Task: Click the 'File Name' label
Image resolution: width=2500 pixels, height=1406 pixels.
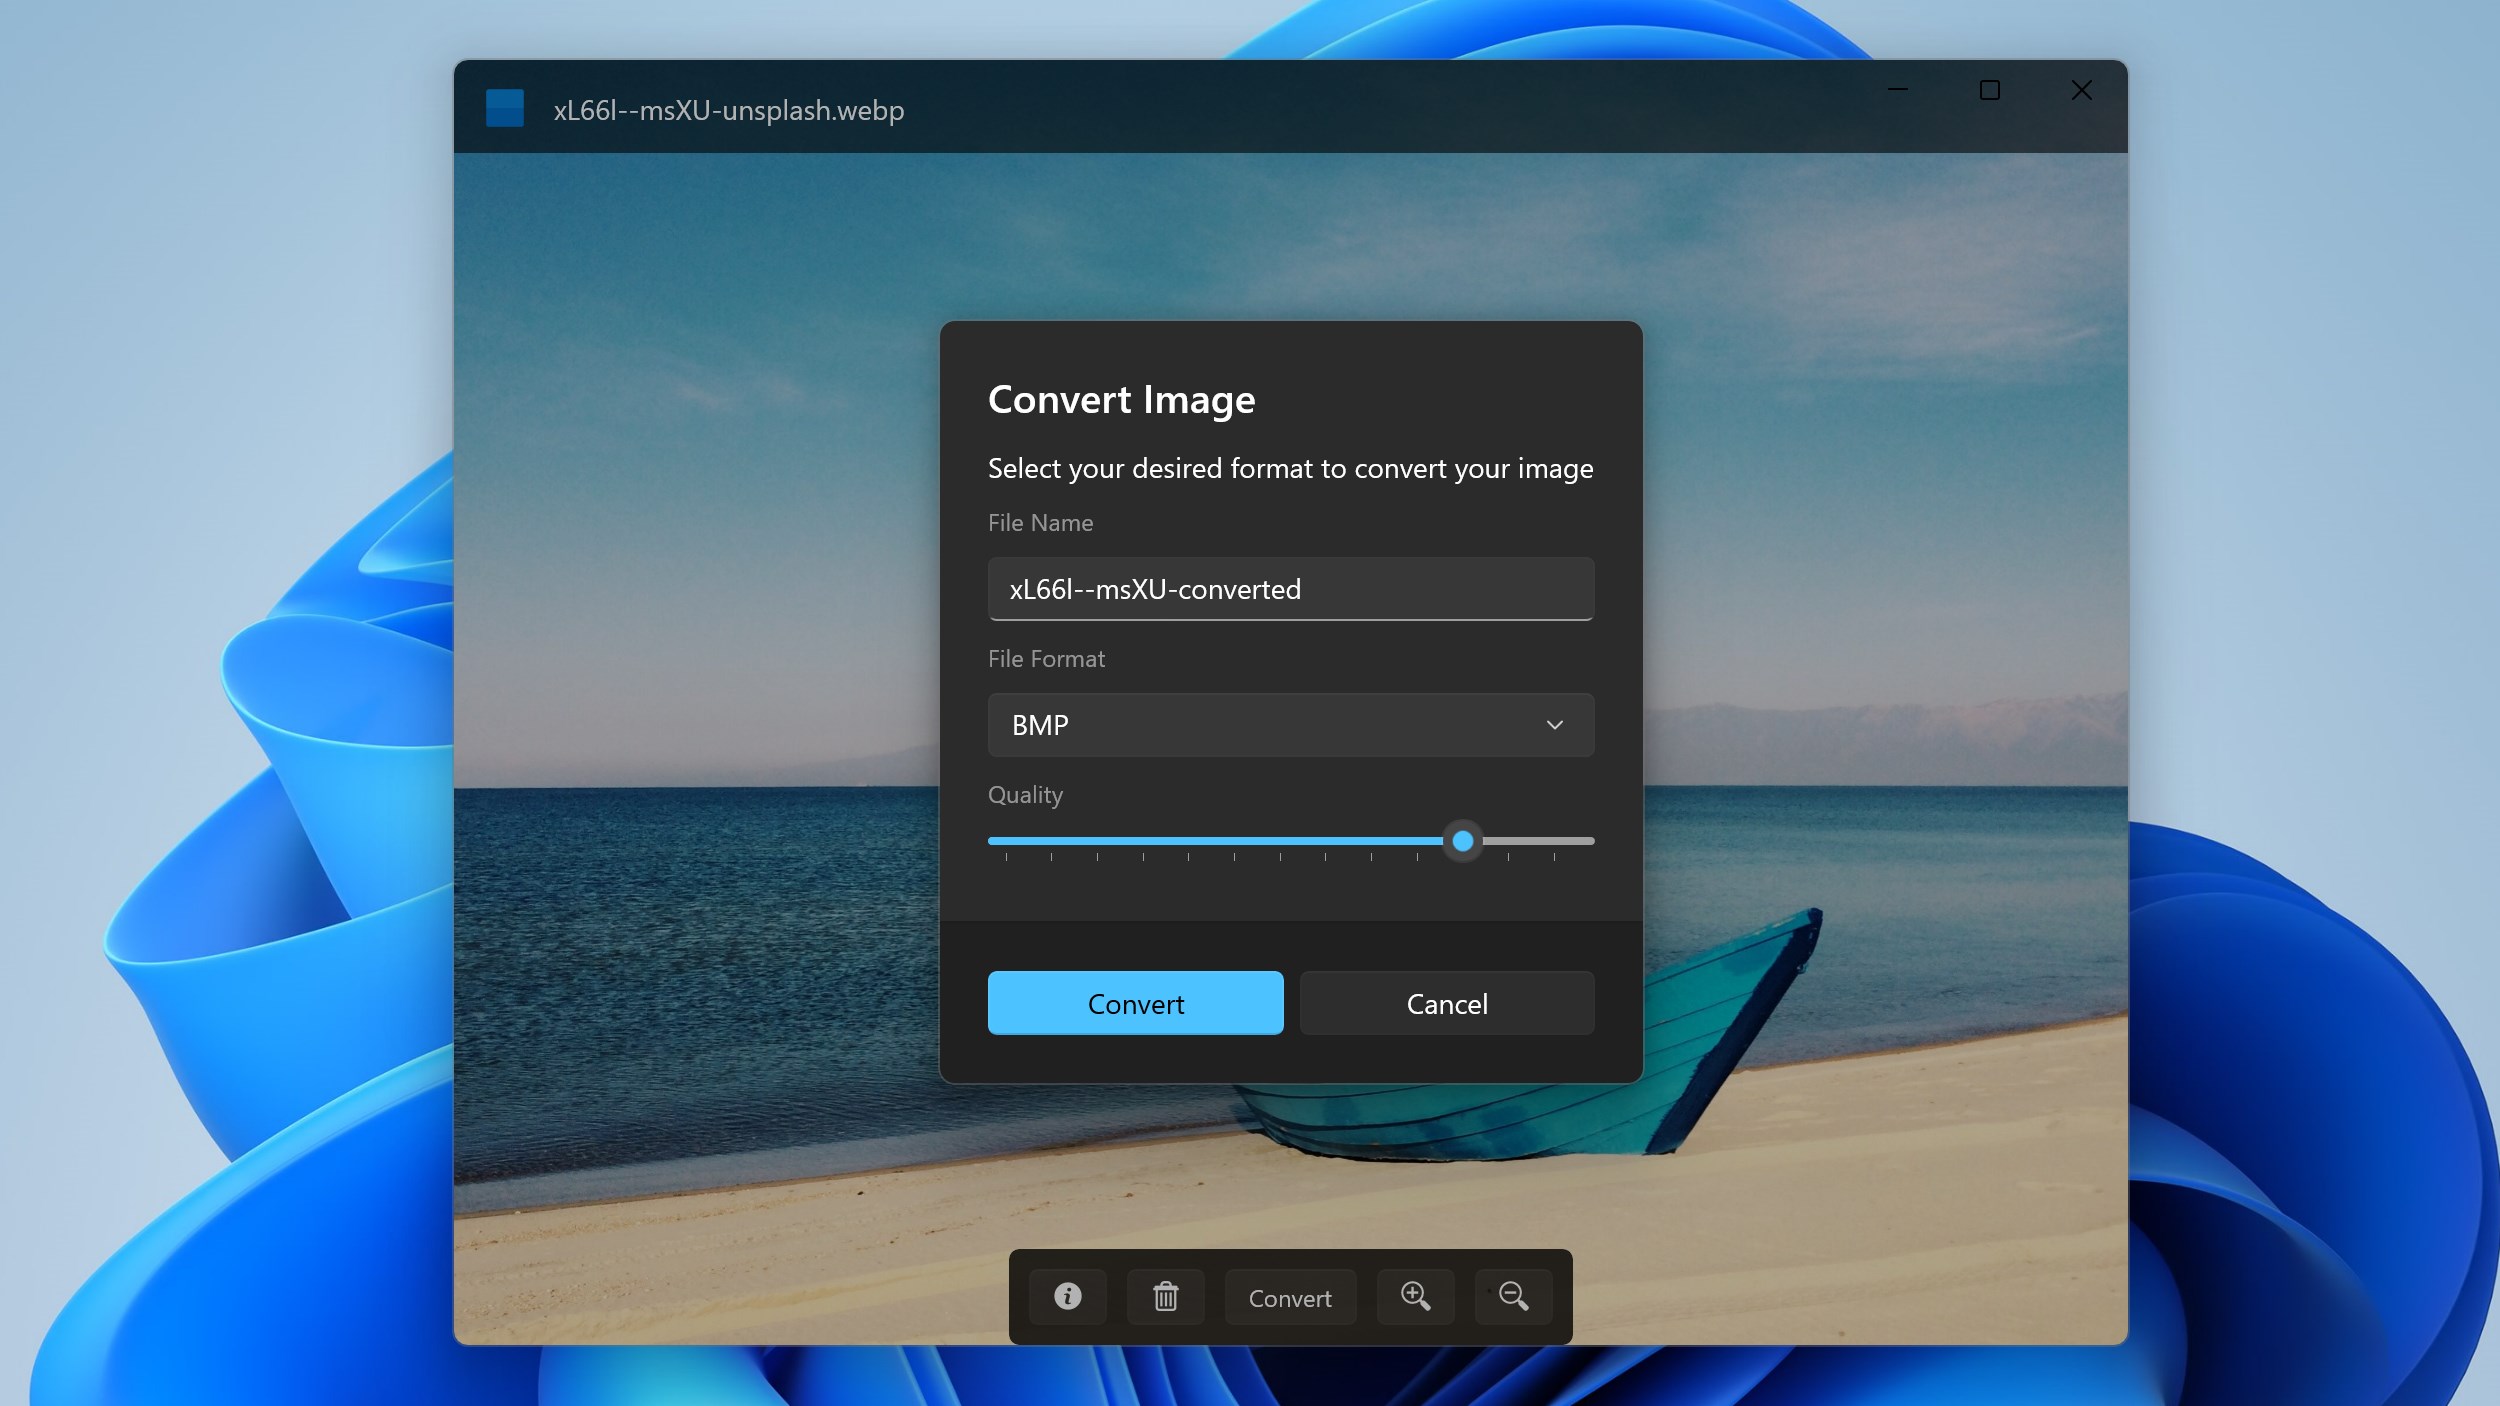Action: (1040, 523)
